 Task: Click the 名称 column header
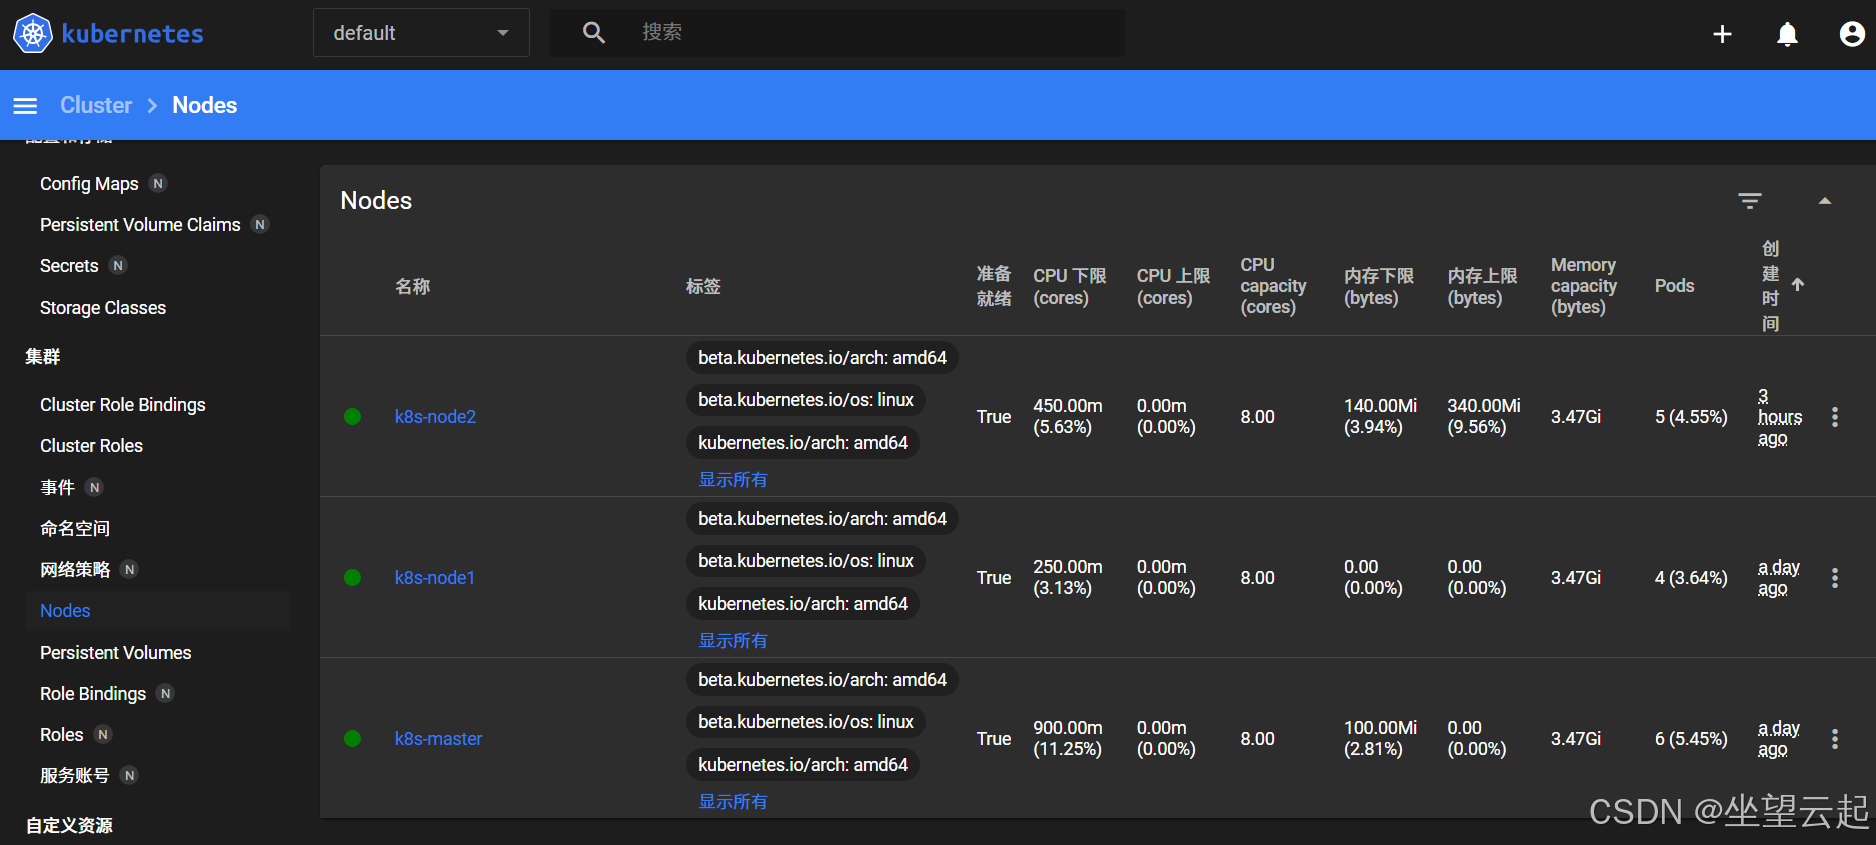pos(413,287)
